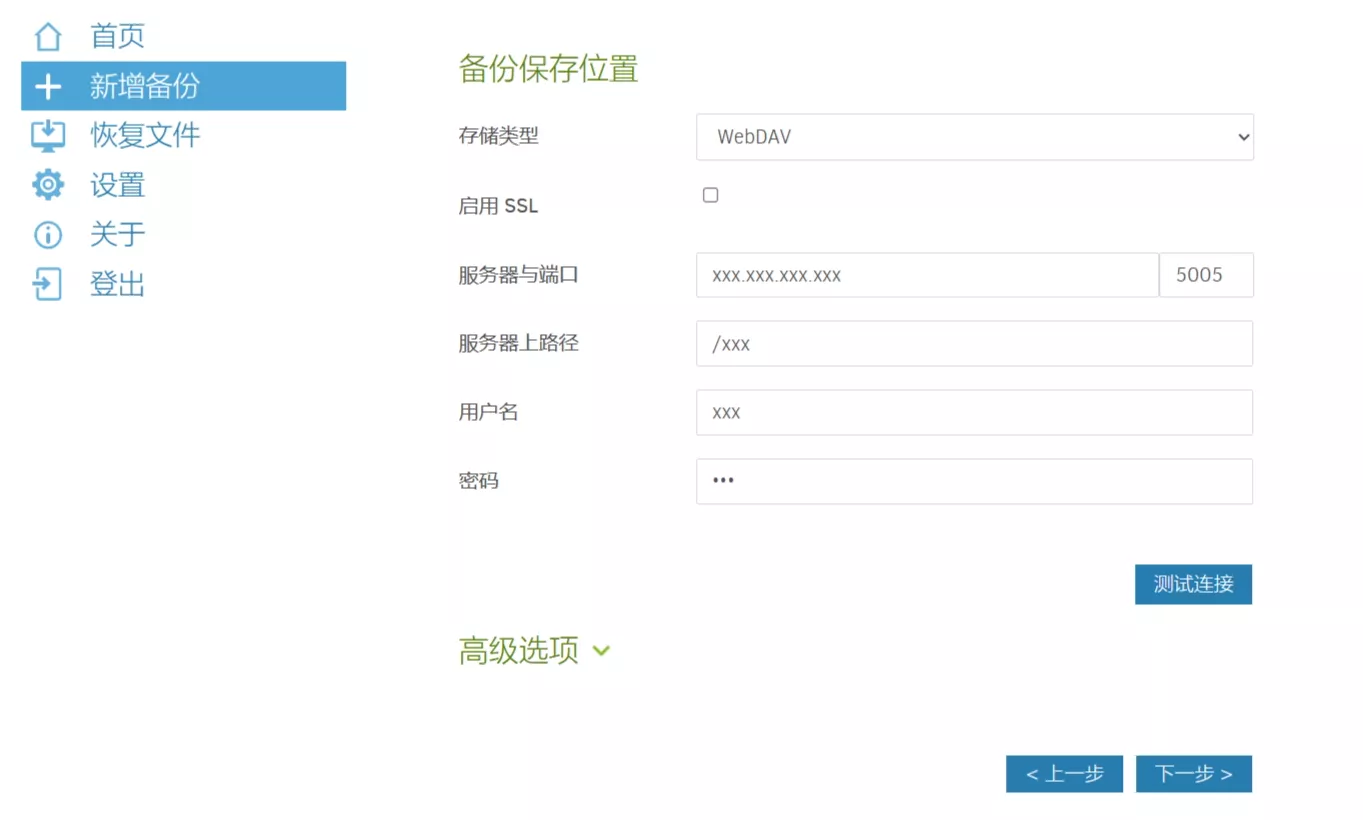Go to 设置 in the sidebar
1363x820 pixels.
[x=117, y=185]
